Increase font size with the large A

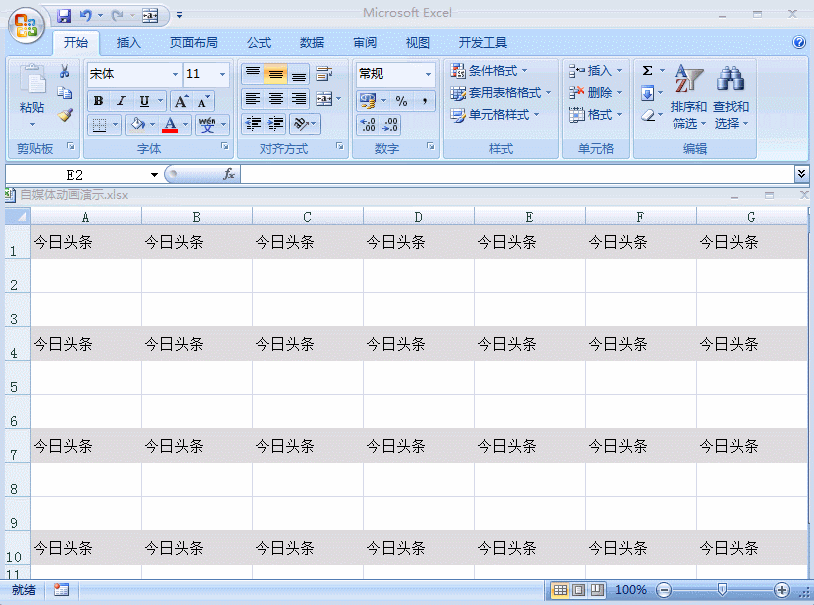pyautogui.click(x=181, y=101)
